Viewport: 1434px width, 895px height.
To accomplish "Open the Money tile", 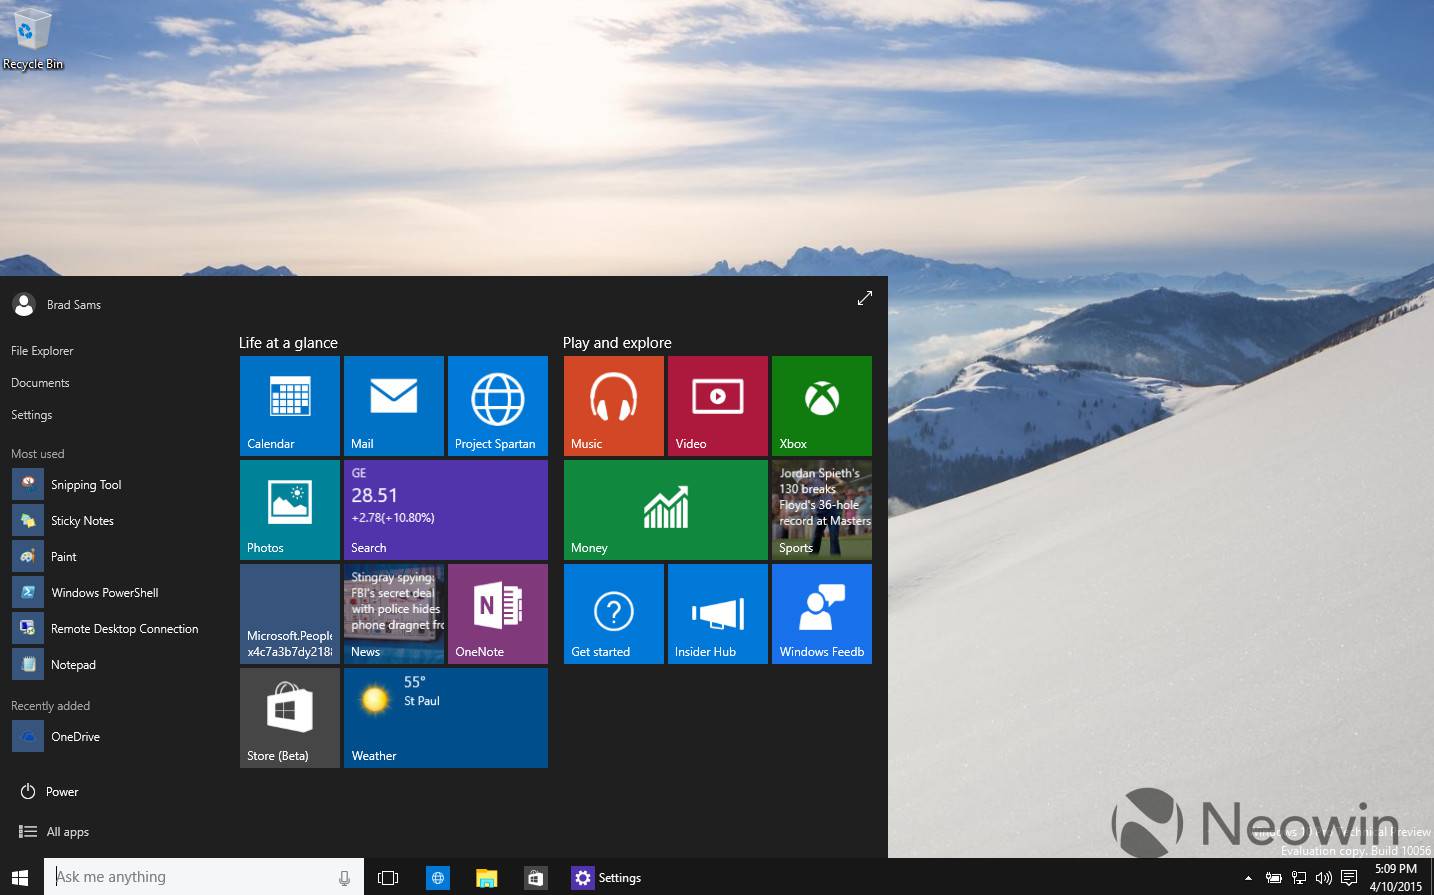I will [x=666, y=510].
